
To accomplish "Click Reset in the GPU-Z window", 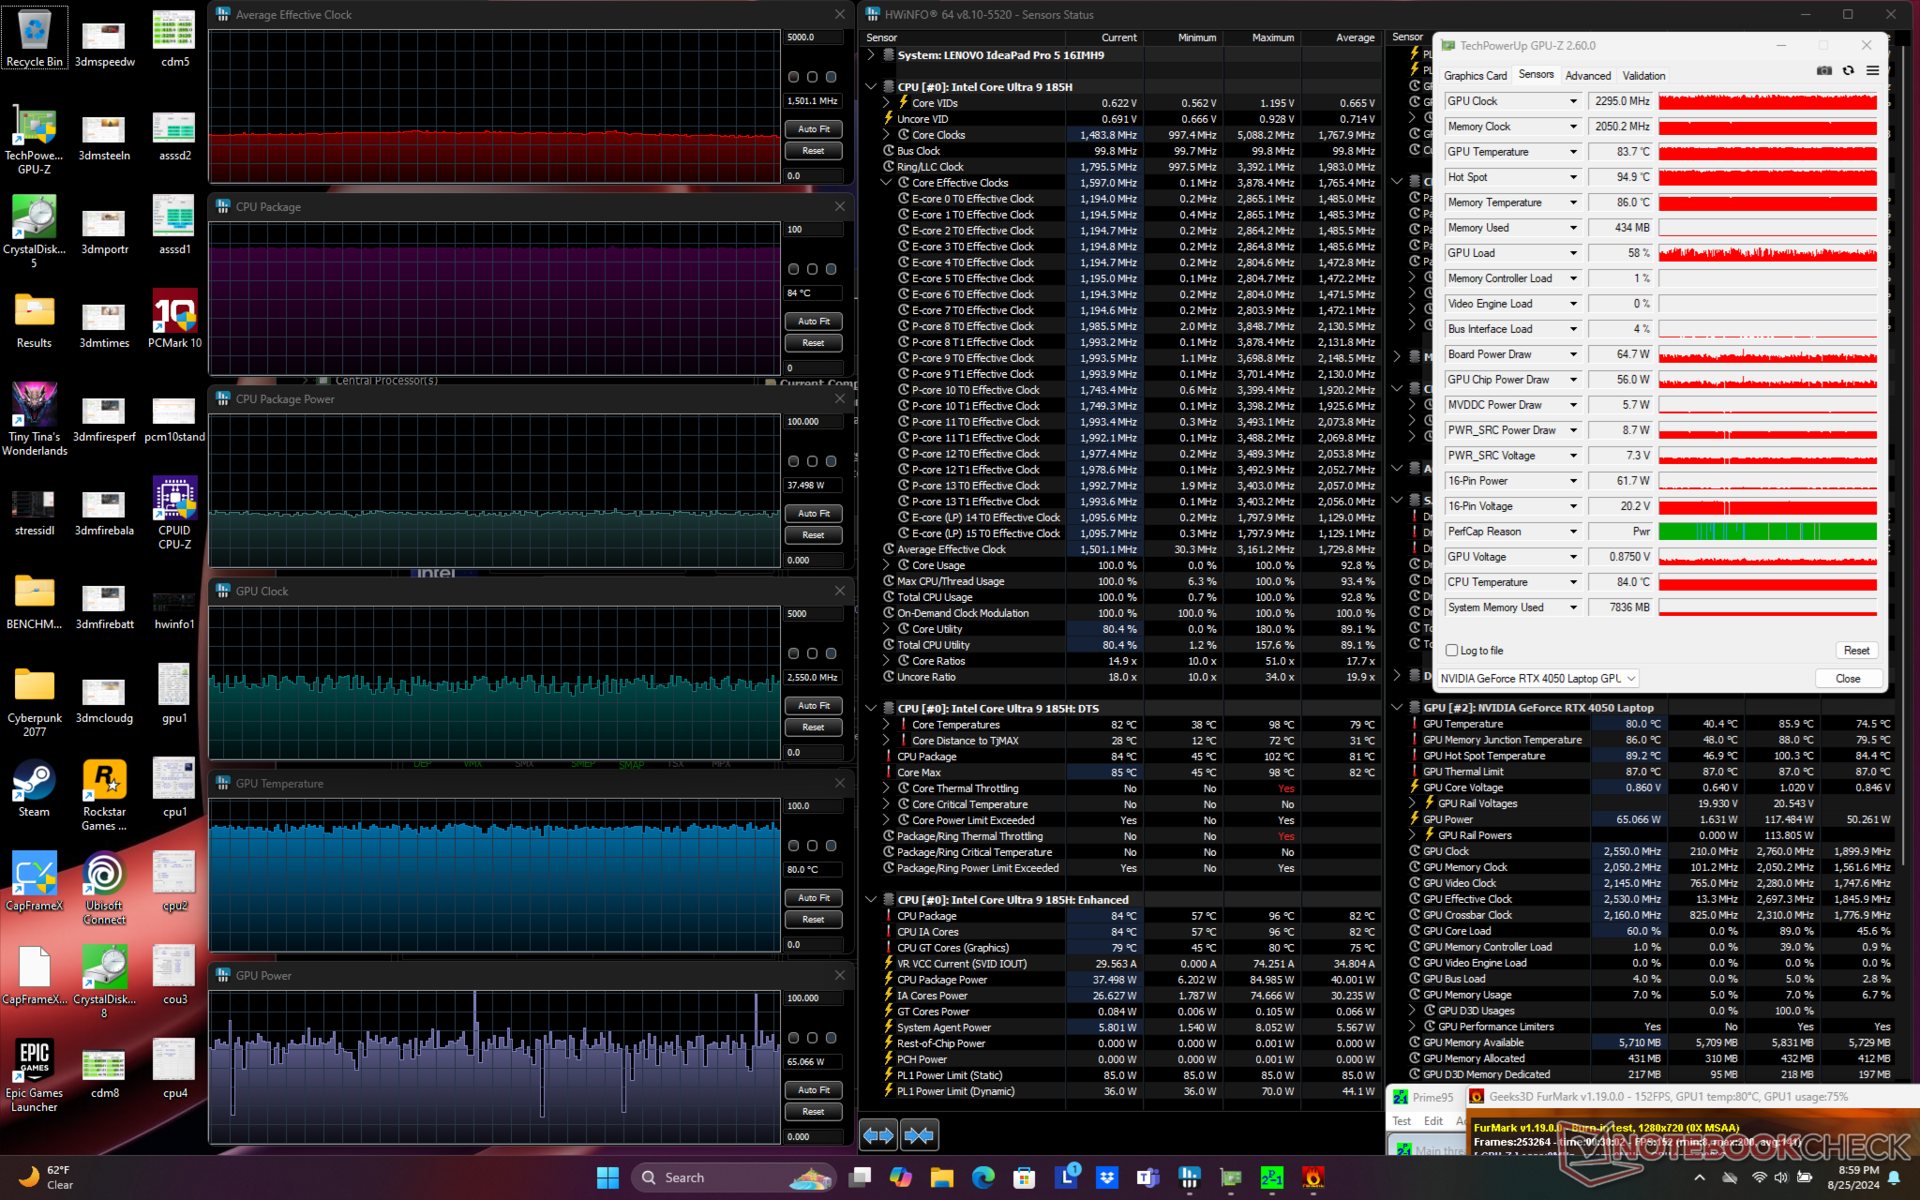I will tap(1856, 651).
